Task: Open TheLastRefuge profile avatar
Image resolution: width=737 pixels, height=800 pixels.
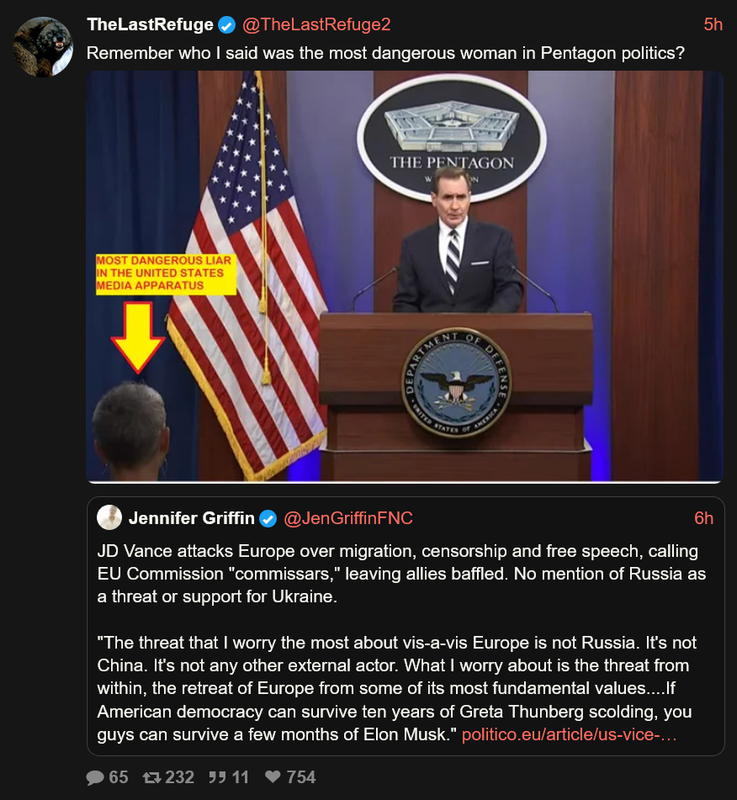Action: point(43,47)
